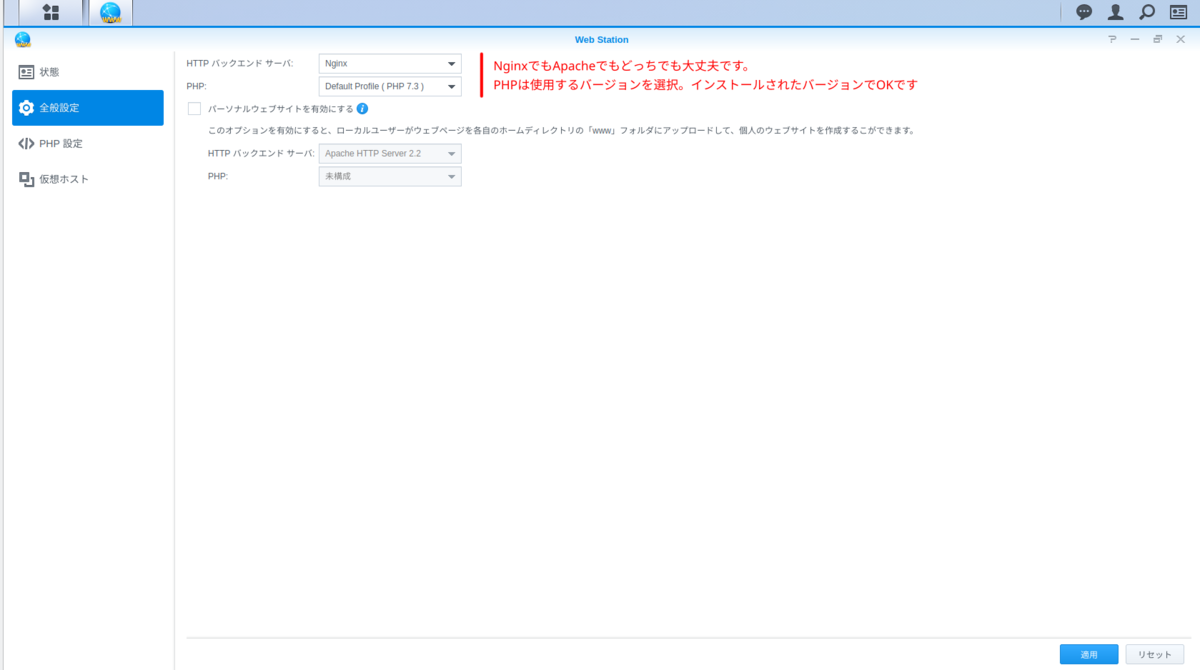Image resolution: width=1200 pixels, height=670 pixels.
Task: Open the Web Station help question icon
Action: 1112,39
